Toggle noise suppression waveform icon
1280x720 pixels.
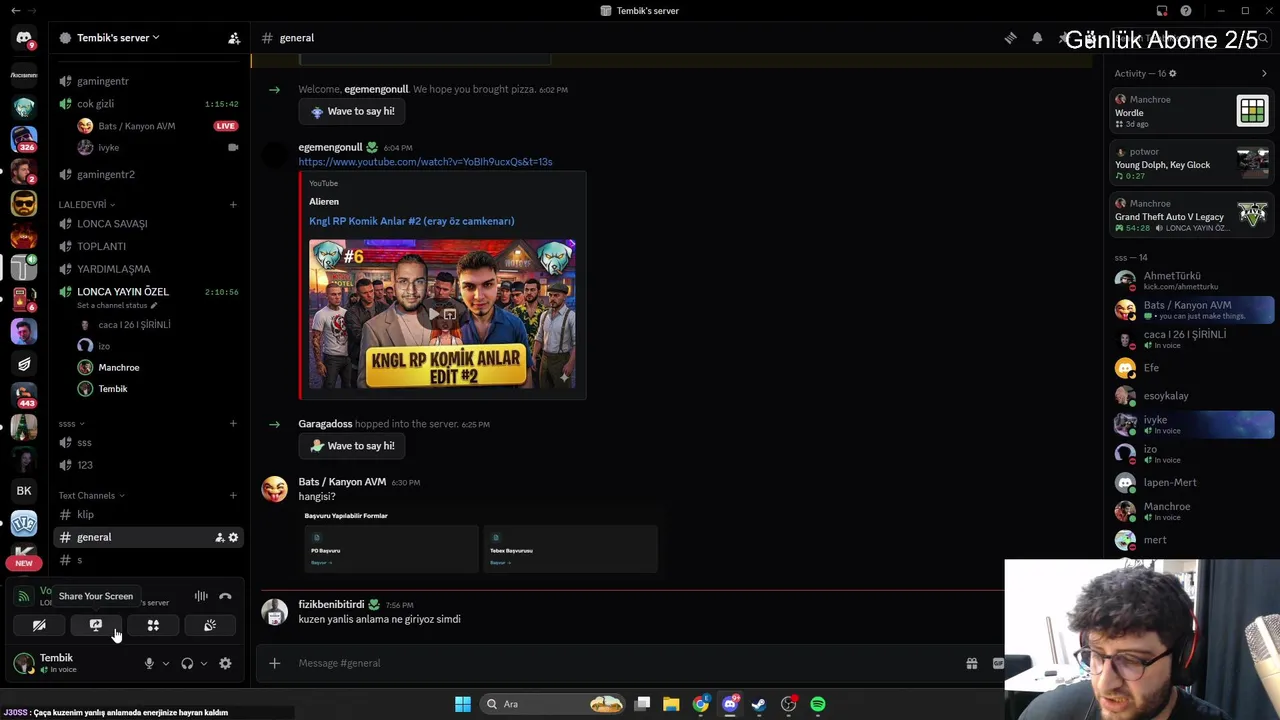coord(201,597)
